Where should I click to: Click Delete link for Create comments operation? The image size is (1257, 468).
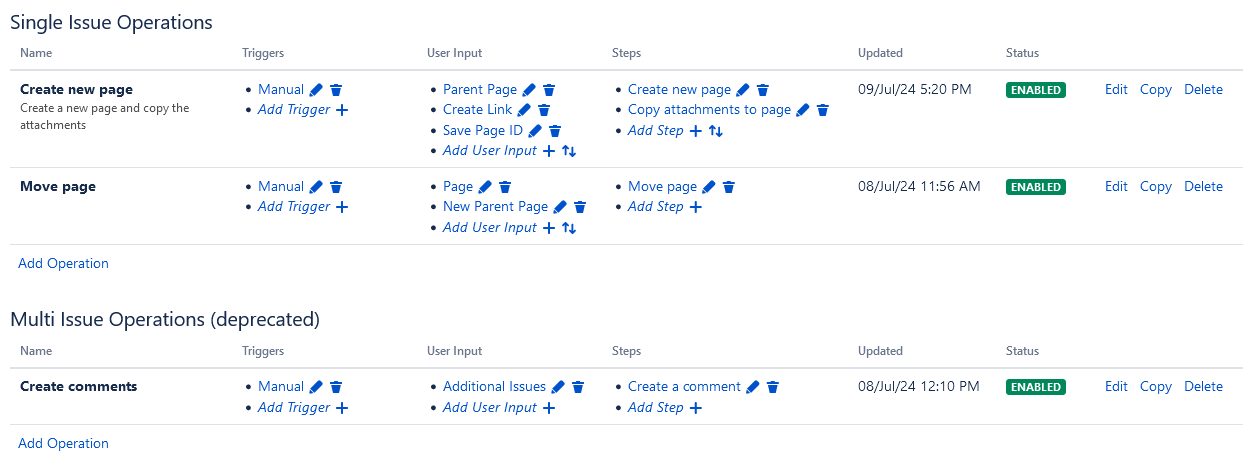(1204, 386)
